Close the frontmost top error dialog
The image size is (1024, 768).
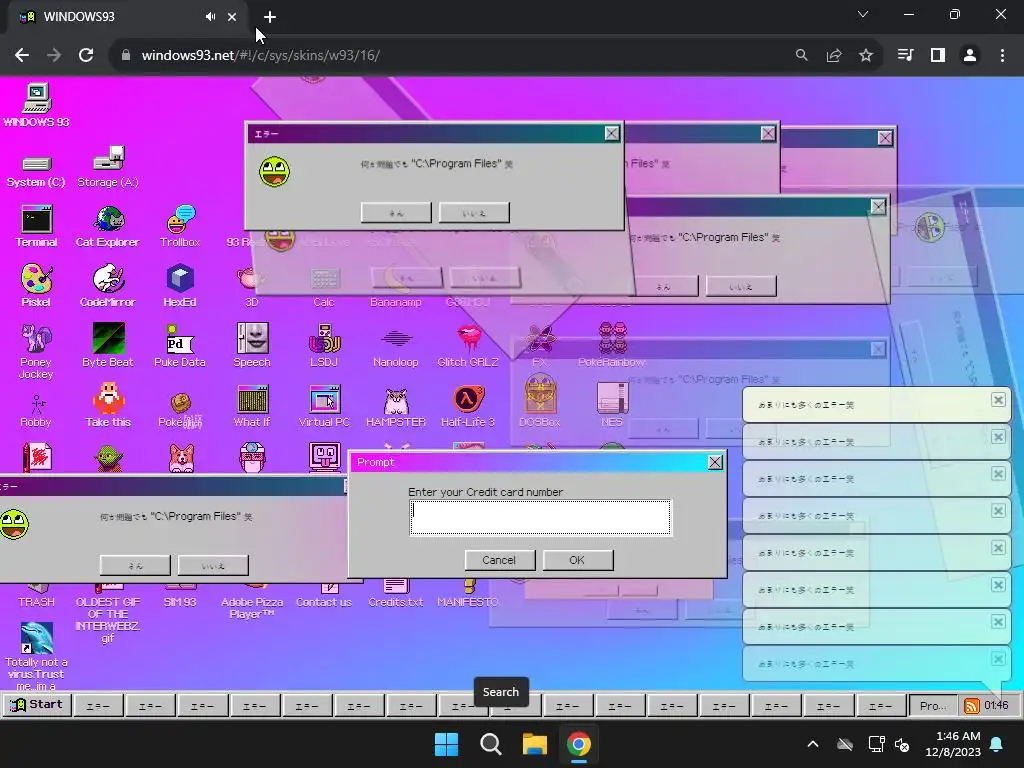(x=612, y=133)
